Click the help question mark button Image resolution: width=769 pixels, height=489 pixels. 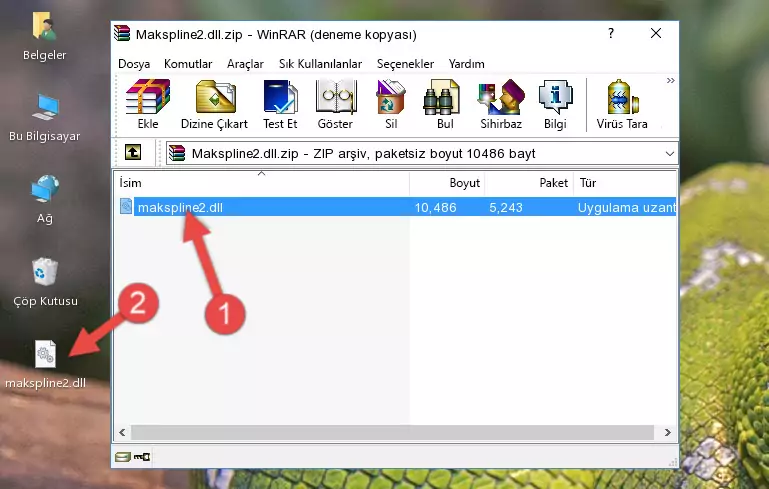pyautogui.click(x=611, y=33)
